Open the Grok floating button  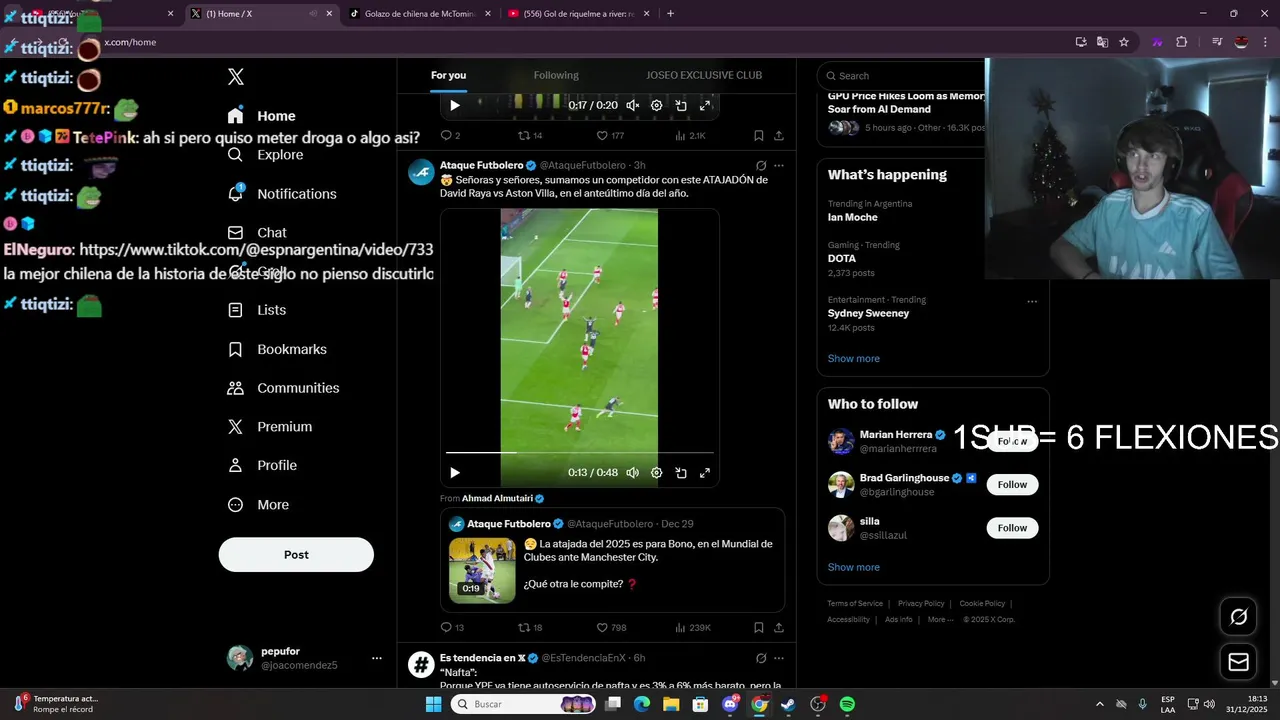point(1239,617)
